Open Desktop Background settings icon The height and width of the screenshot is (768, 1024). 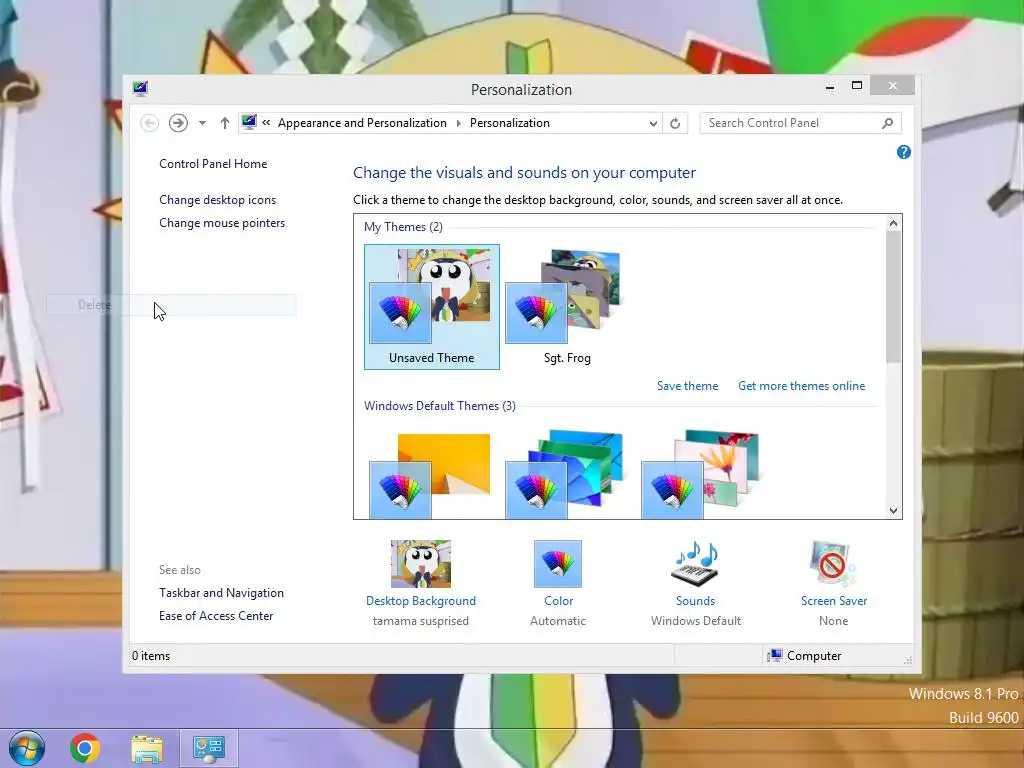421,564
